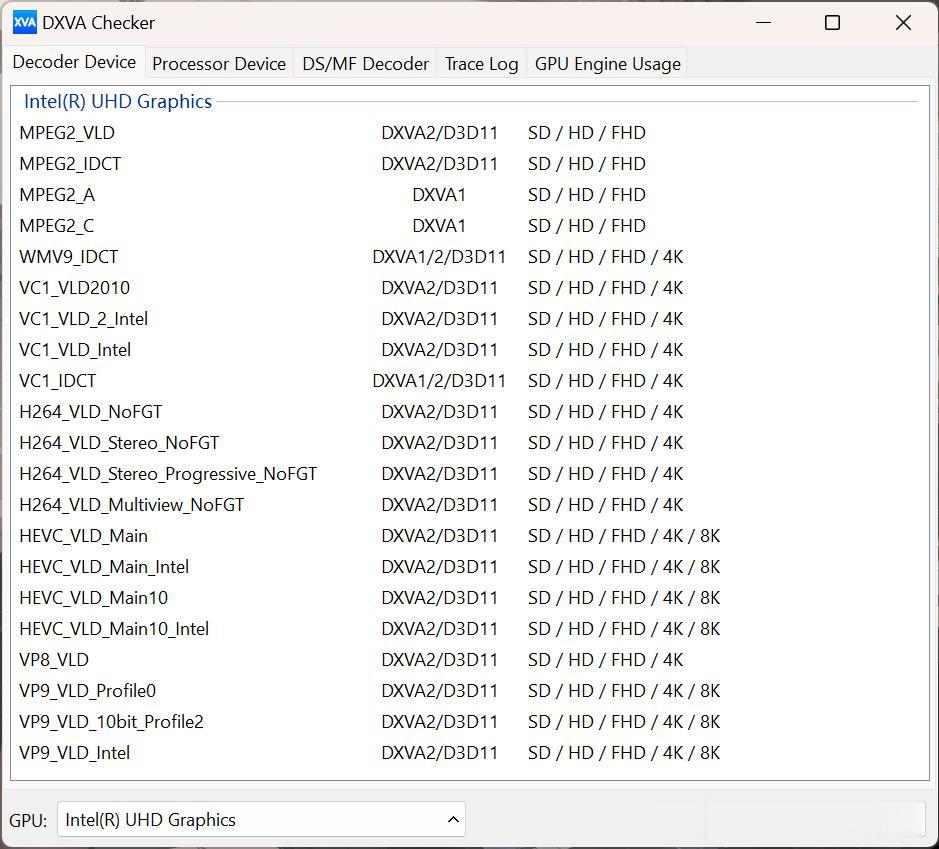
Task: Select the HEVC_VLD_Main decoder row
Action: (x=470, y=536)
